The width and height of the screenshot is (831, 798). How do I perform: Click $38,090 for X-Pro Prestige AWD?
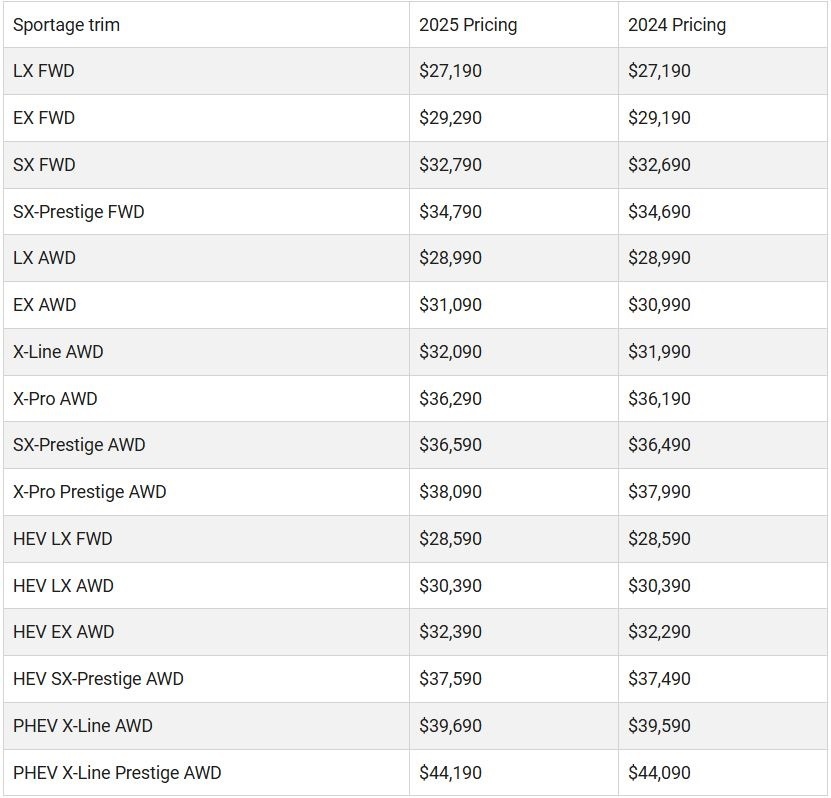click(450, 492)
